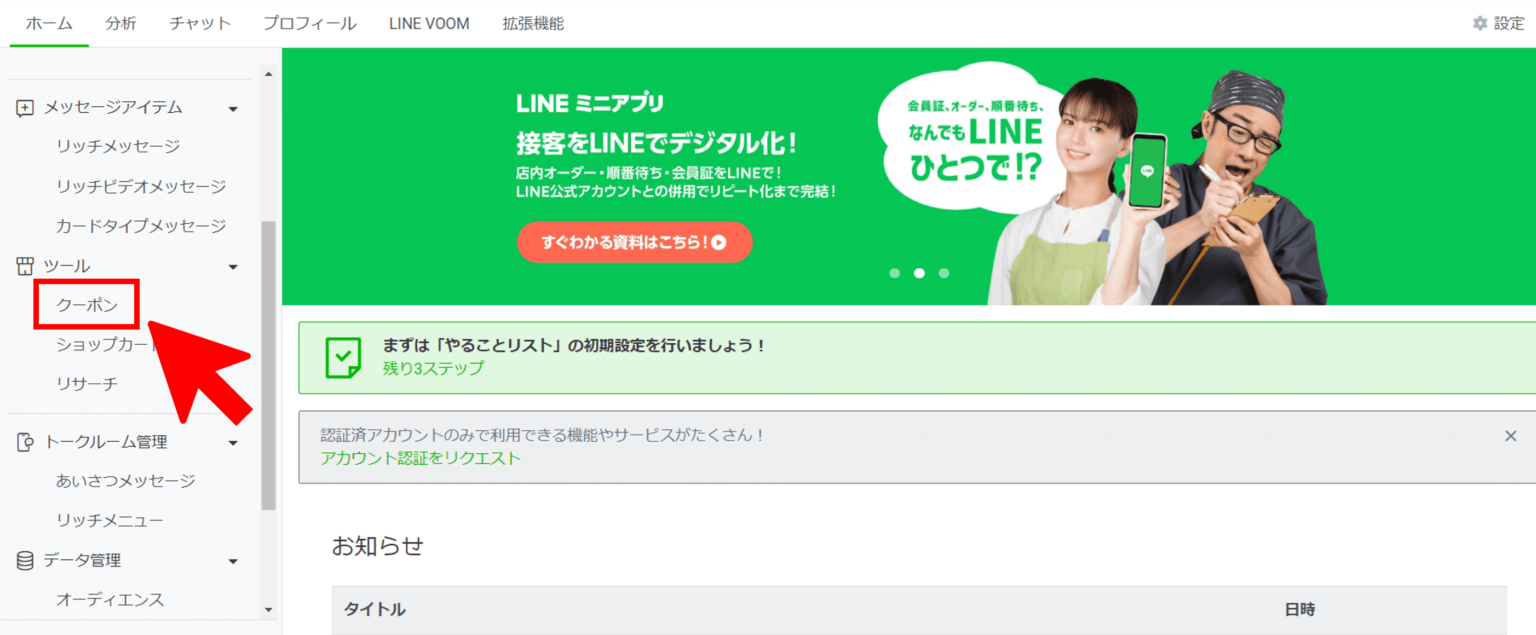This screenshot has height=635, width=1536.
Task: Open the チャット tab
Action: 199,22
